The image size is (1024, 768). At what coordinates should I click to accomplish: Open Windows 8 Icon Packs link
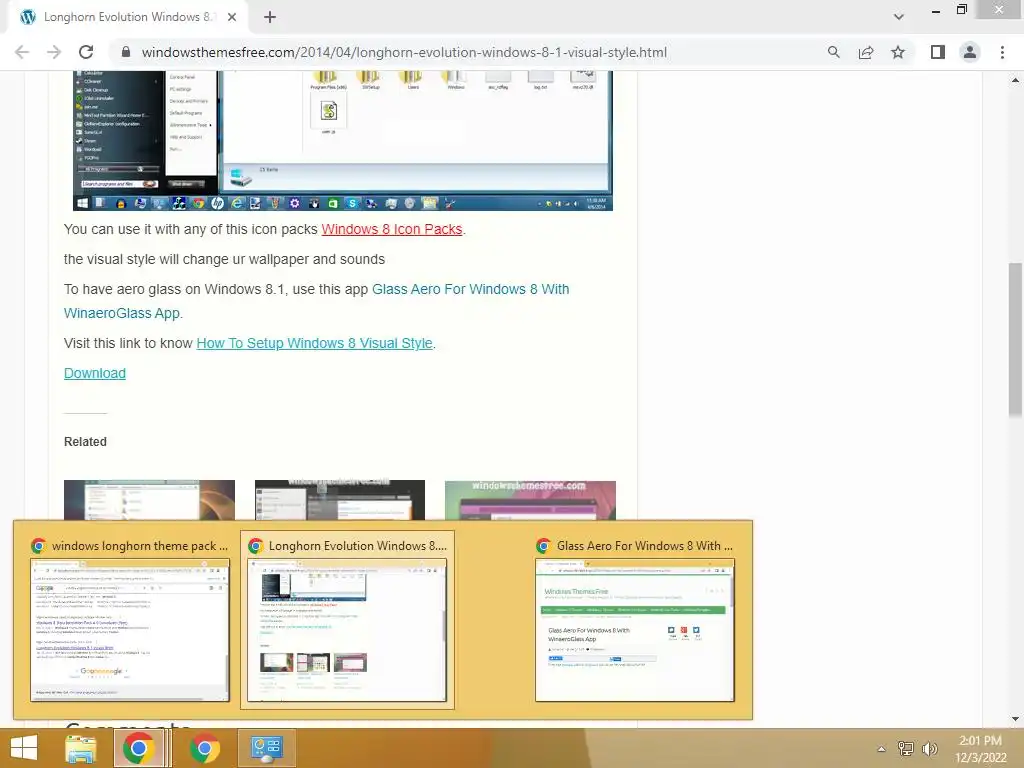(392, 229)
